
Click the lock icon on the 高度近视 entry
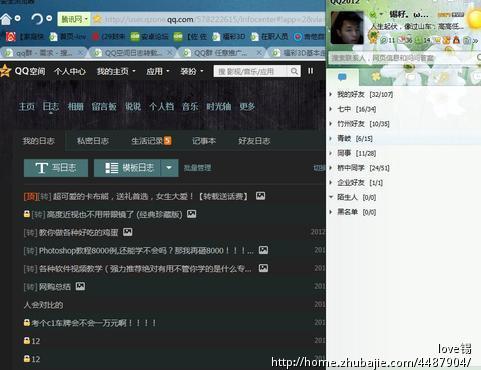tap(27, 214)
